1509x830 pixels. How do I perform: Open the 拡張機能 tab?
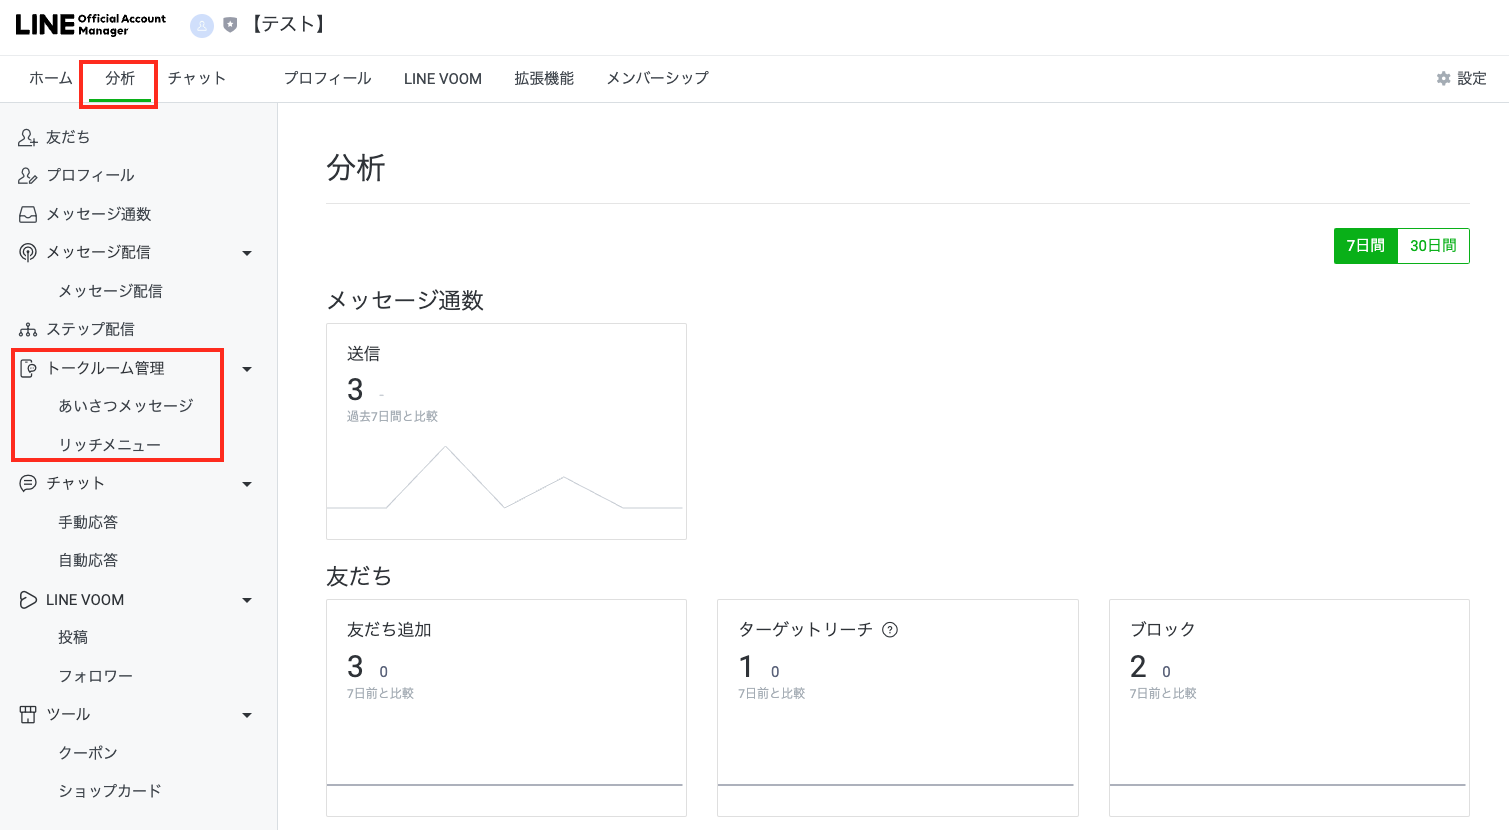click(x=544, y=78)
